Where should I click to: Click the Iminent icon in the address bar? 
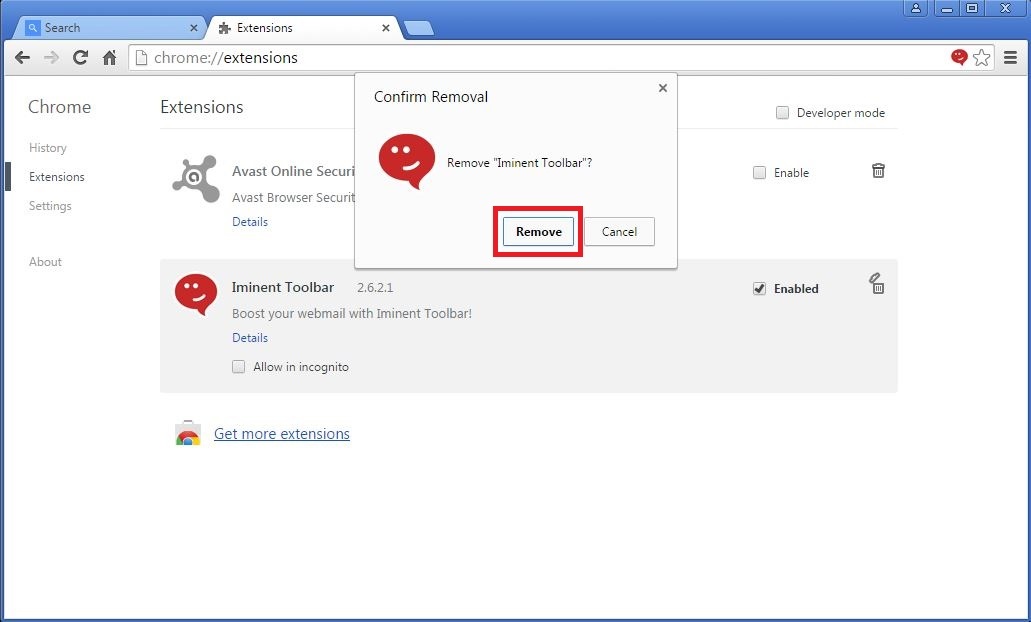tap(959, 57)
